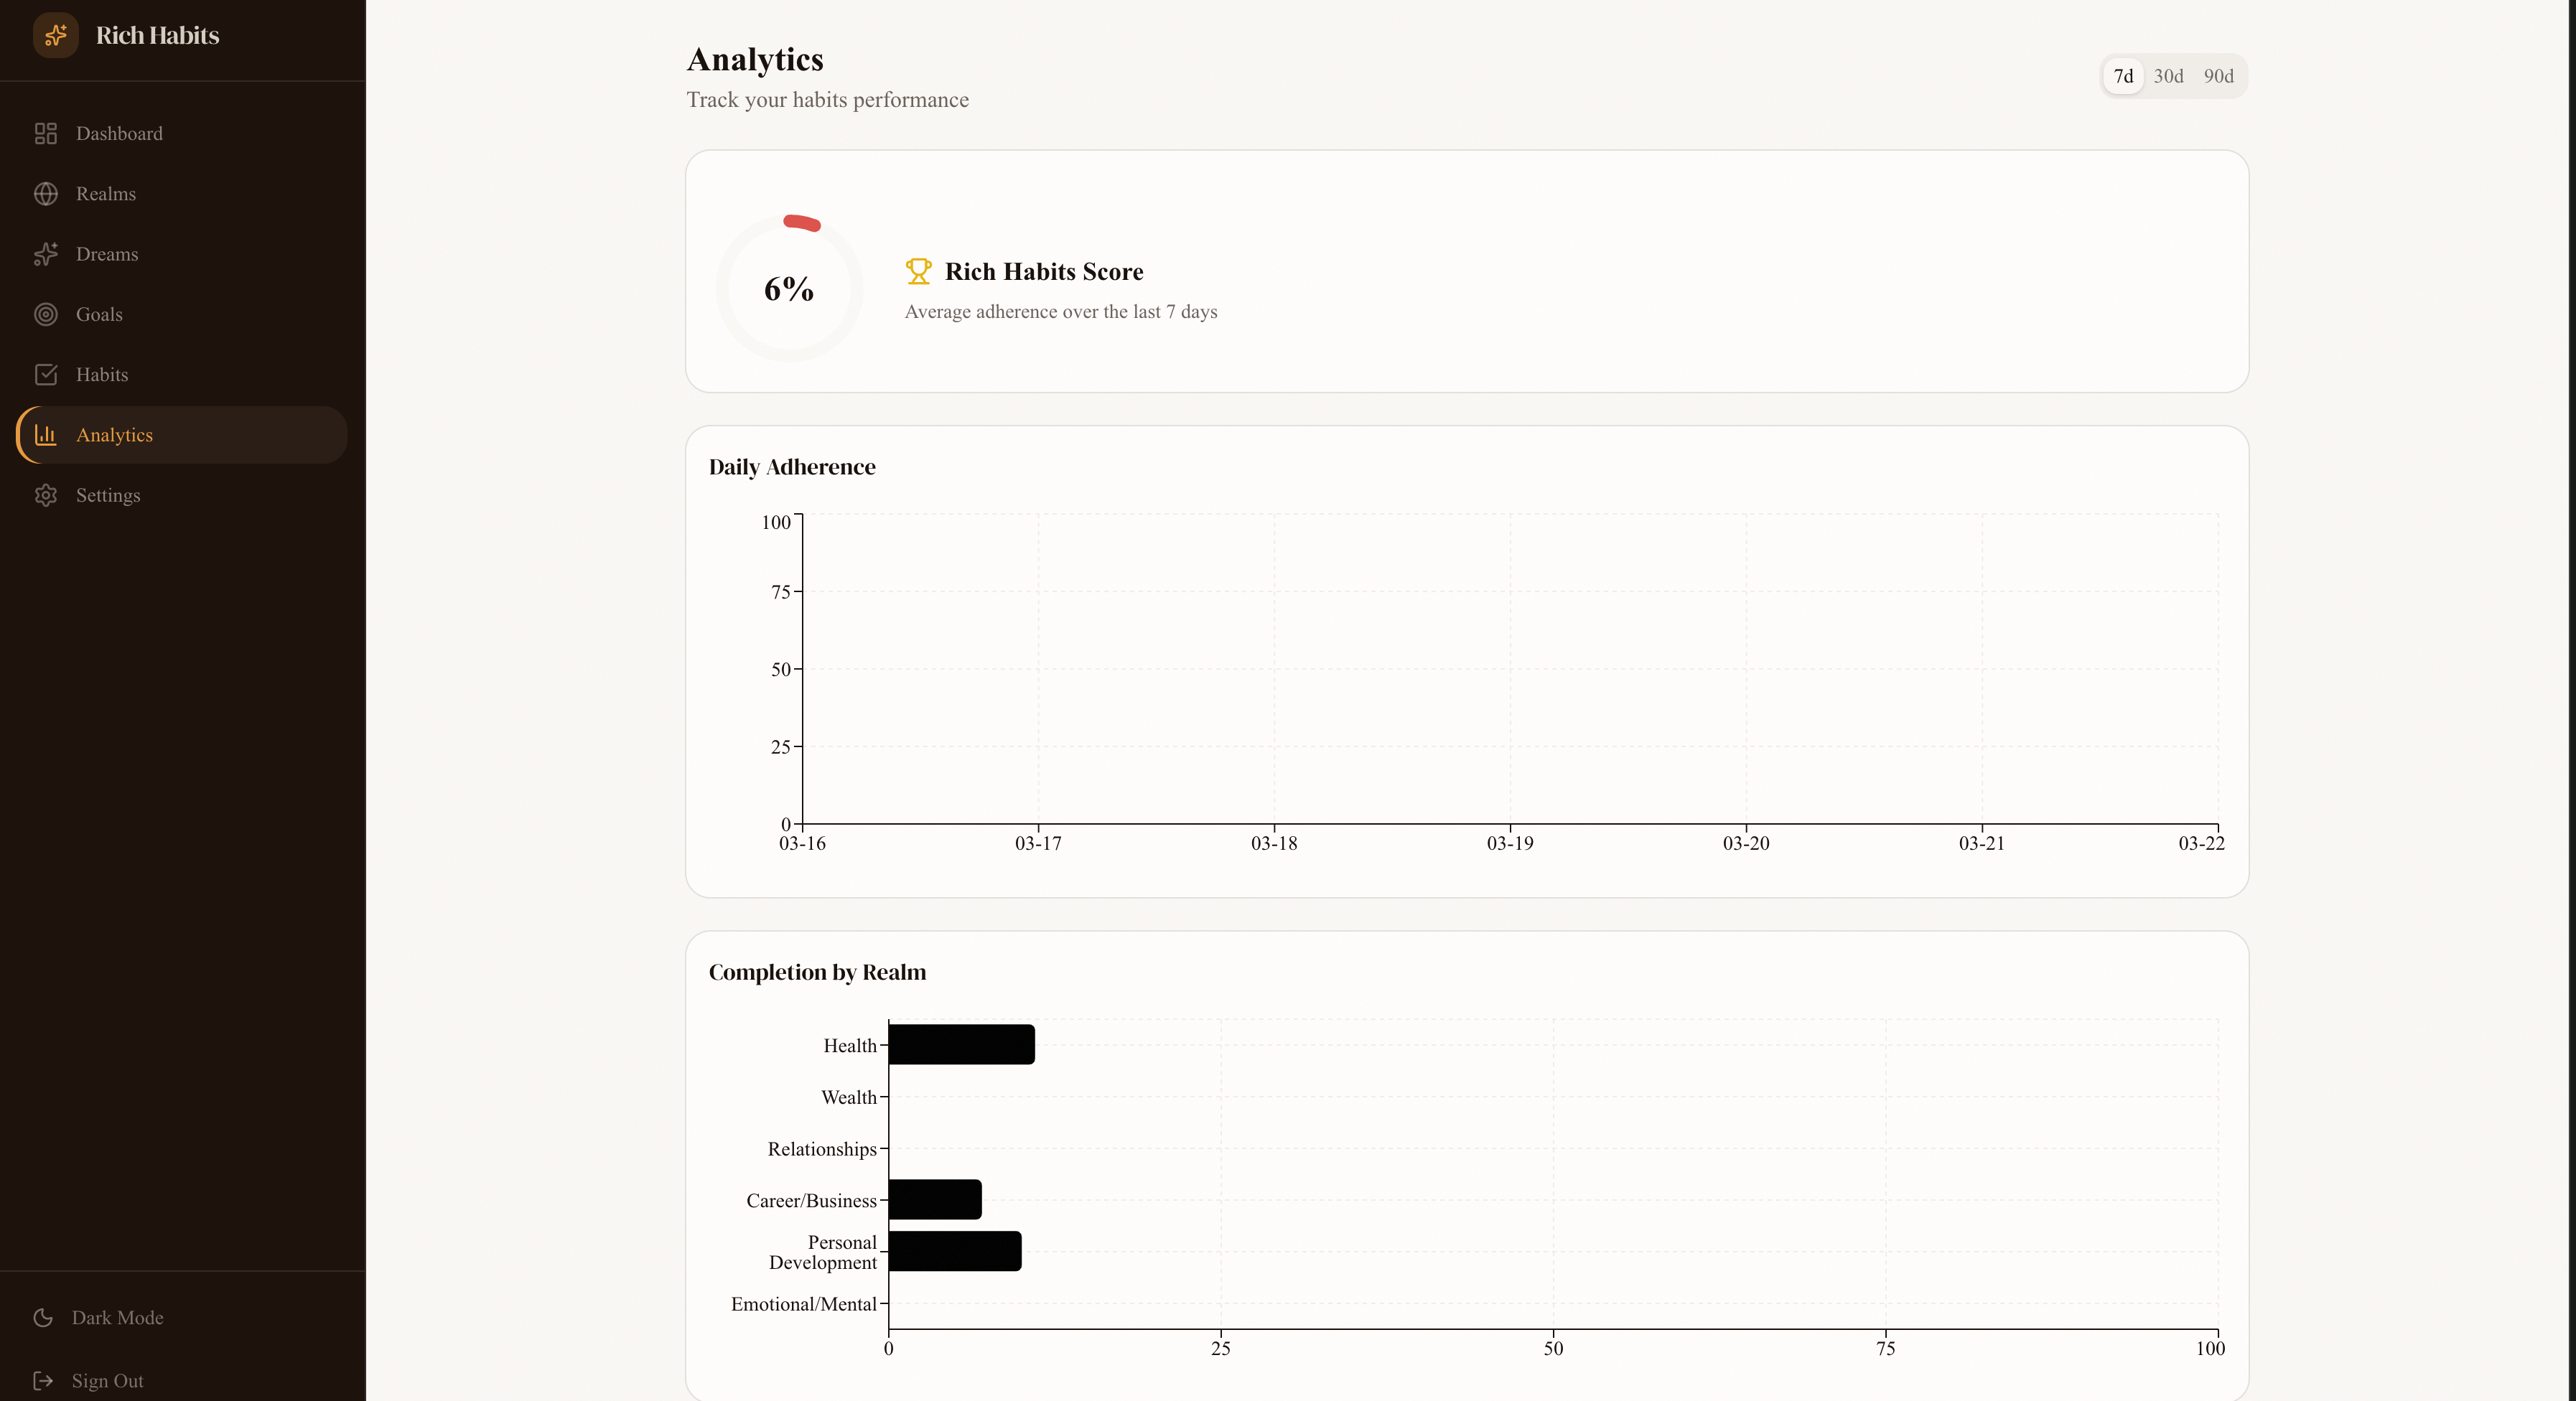
Task: Select the 7d time range
Action: [2123, 76]
